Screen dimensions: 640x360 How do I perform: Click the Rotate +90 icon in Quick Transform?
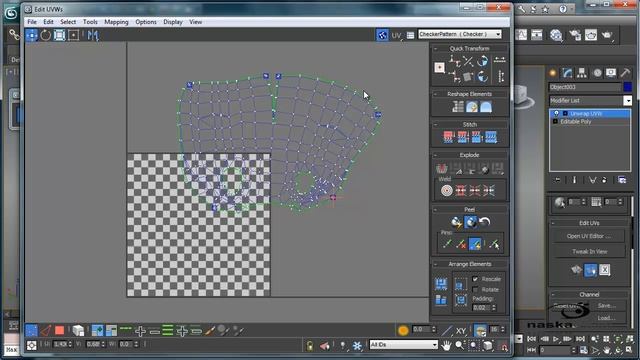point(482,61)
